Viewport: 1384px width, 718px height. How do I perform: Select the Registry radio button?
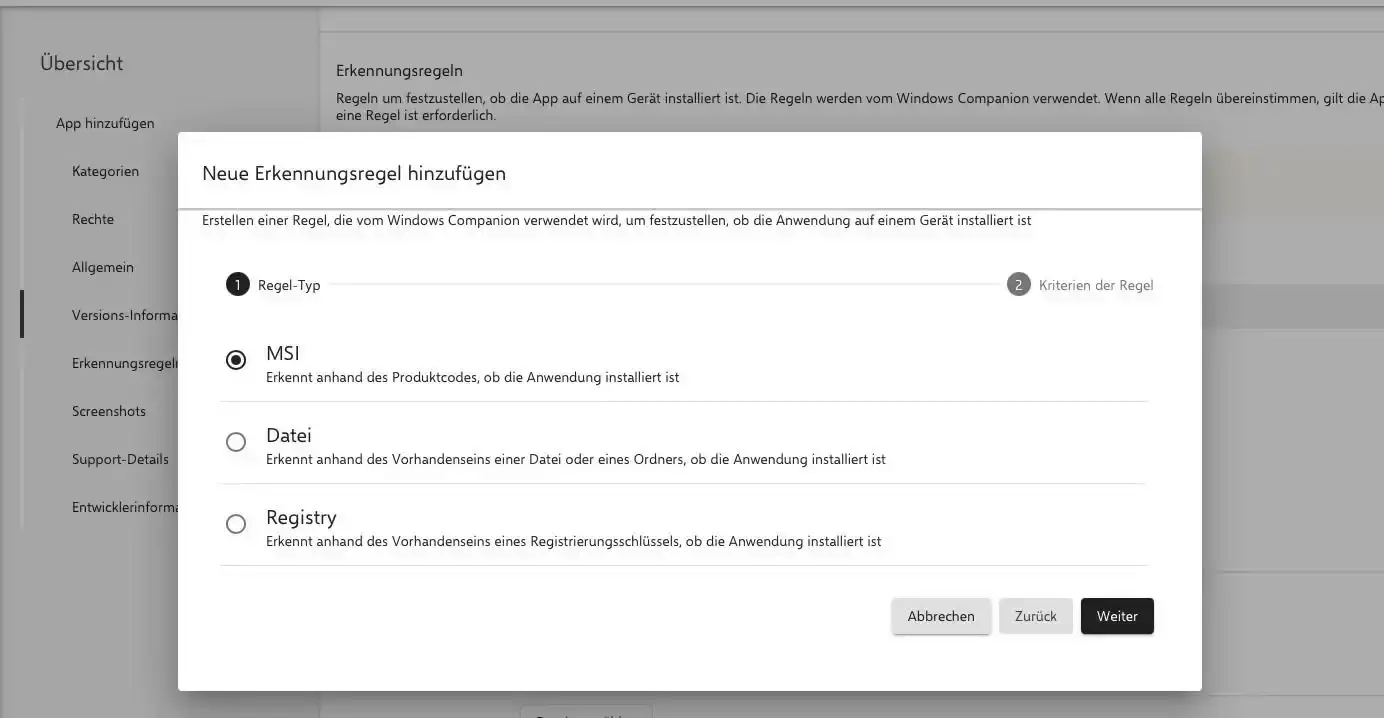pos(236,524)
